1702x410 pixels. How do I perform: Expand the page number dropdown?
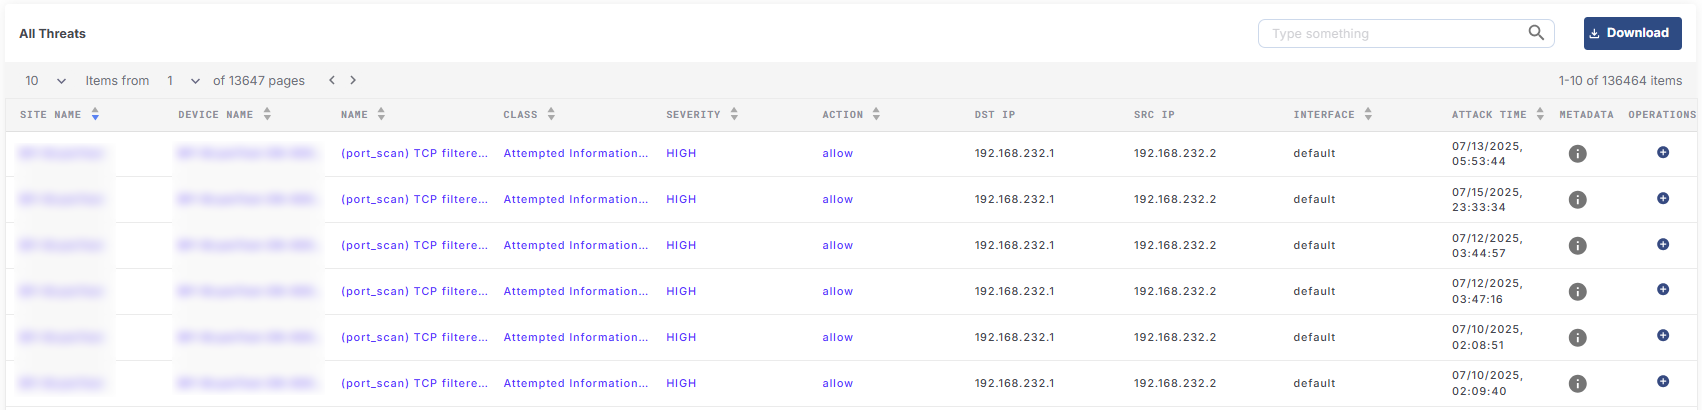(183, 81)
